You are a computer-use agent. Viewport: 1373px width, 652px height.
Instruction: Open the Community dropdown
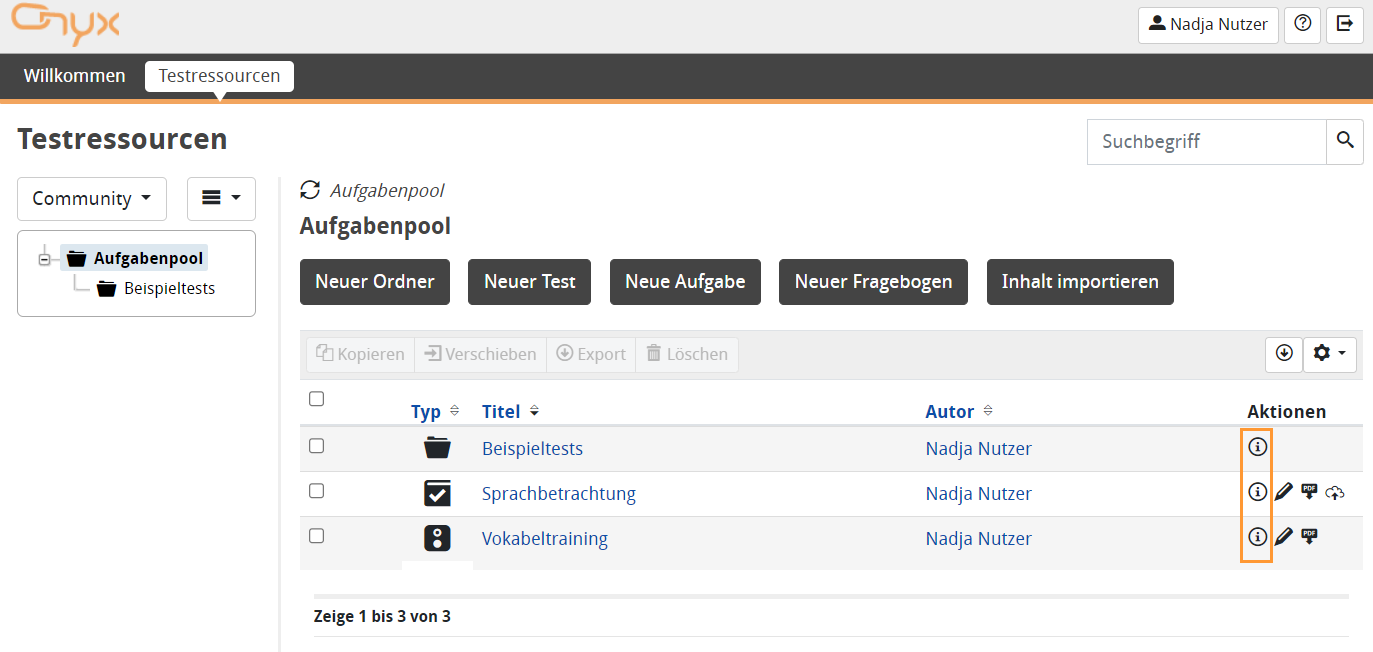(x=92, y=199)
